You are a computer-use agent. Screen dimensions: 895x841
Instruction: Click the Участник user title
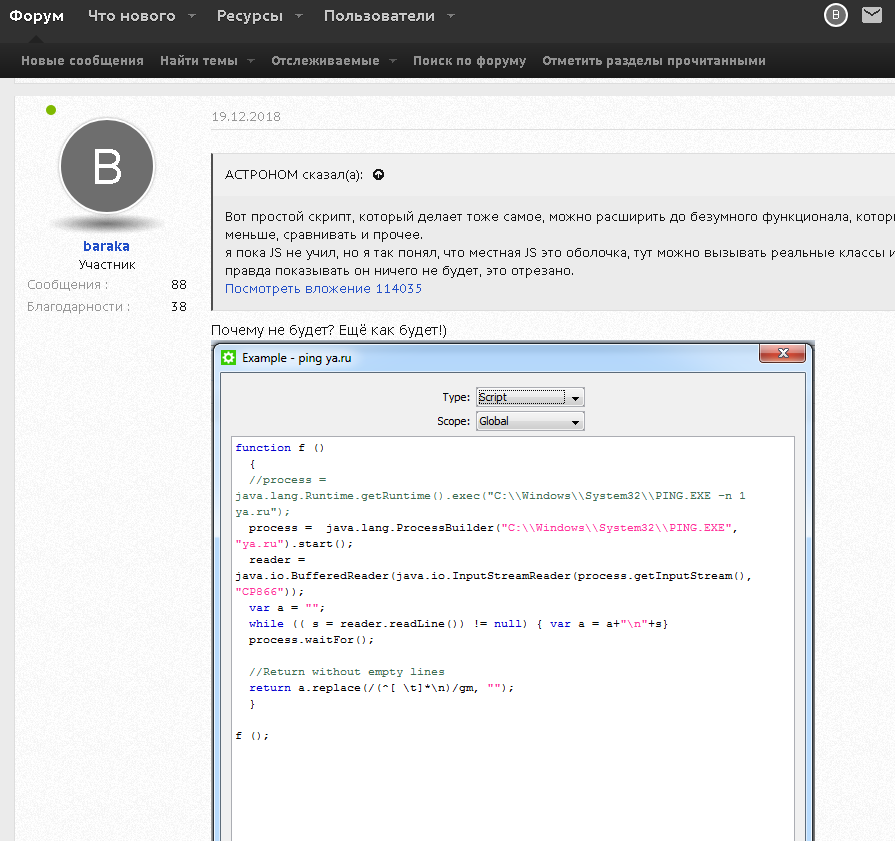[x=107, y=264]
